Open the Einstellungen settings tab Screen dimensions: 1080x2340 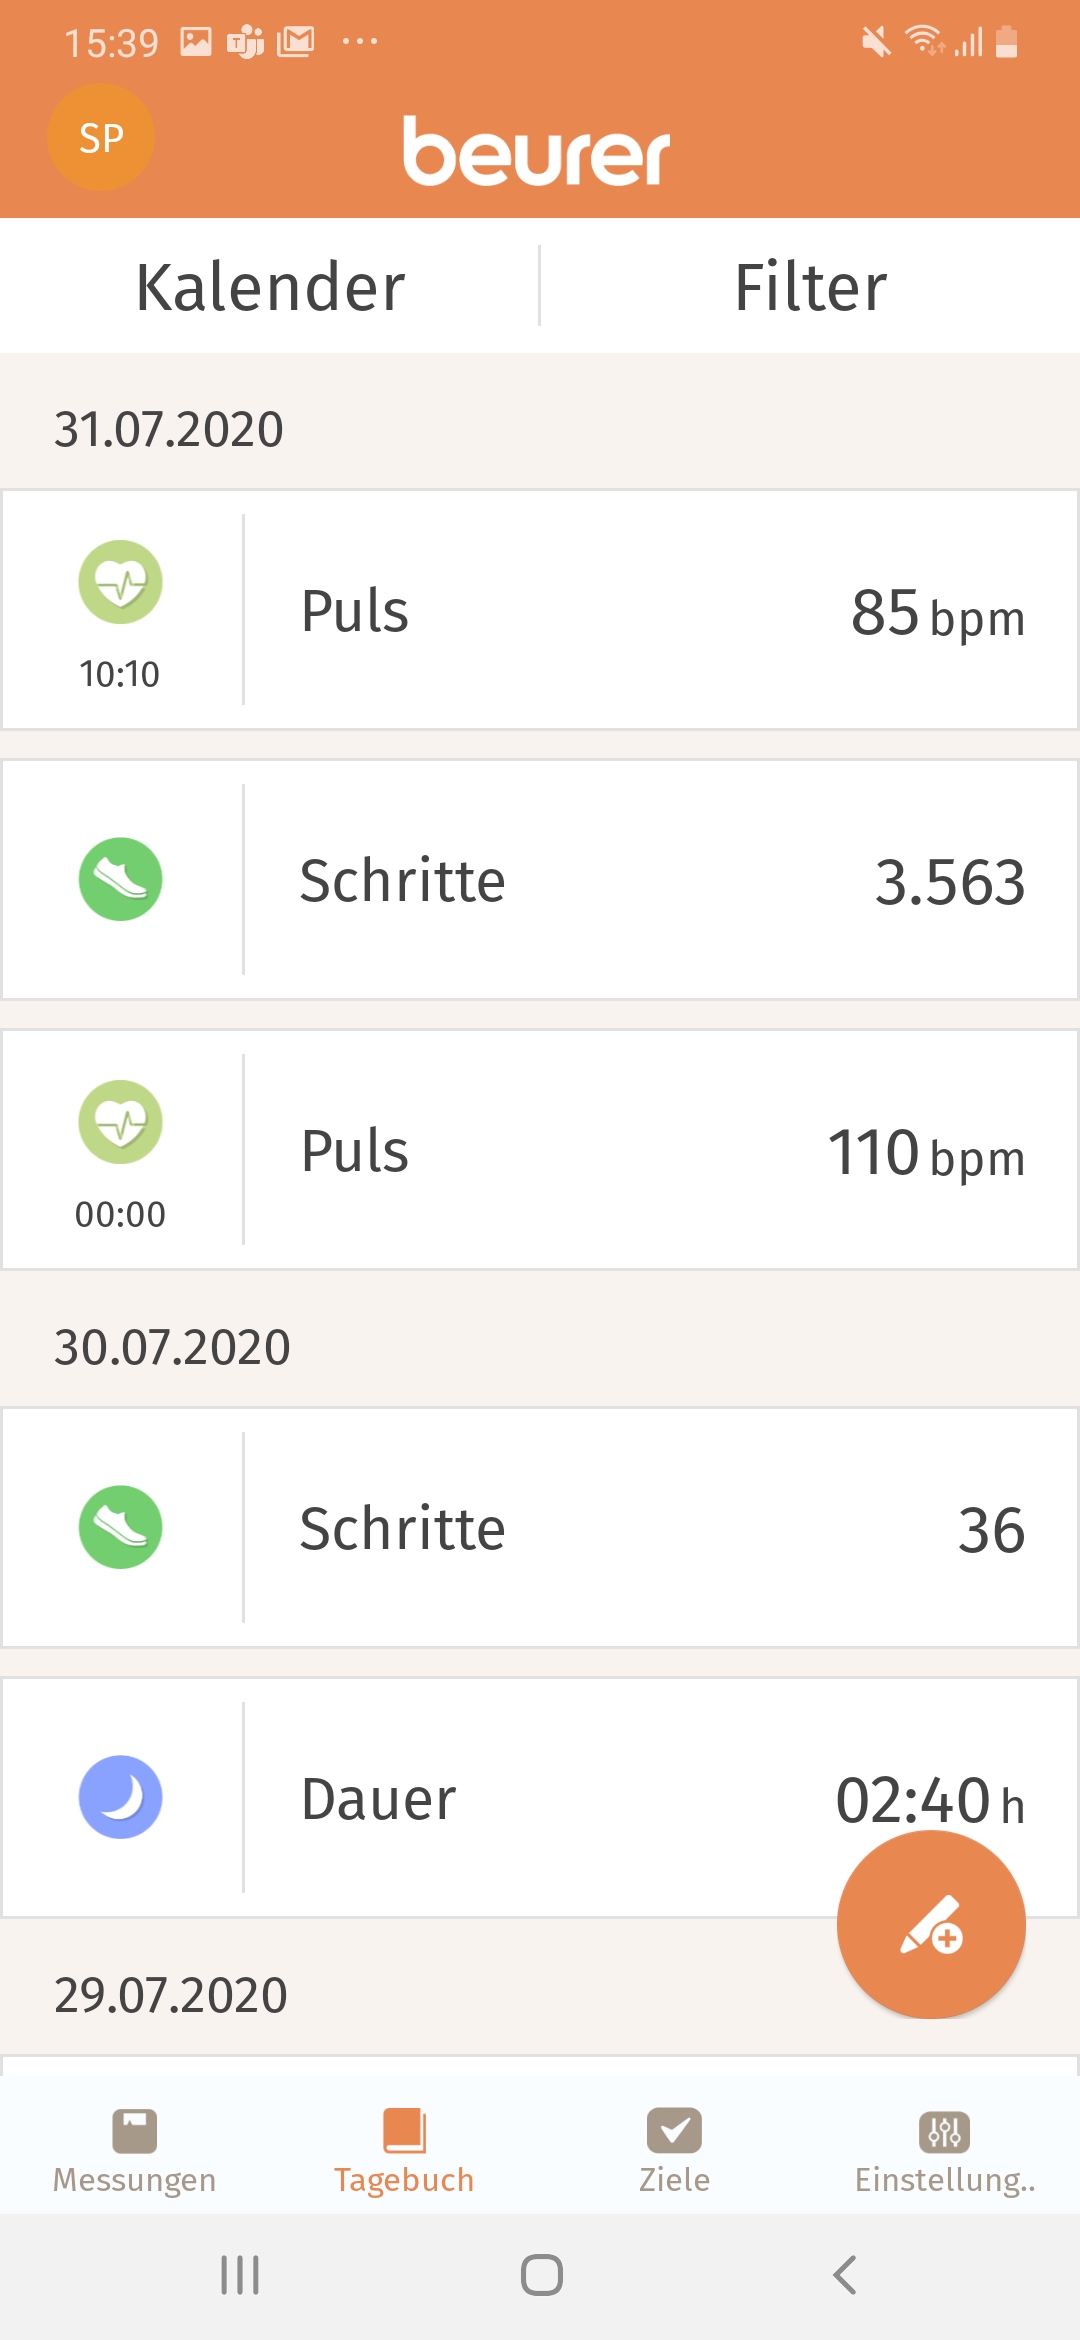tap(944, 2150)
